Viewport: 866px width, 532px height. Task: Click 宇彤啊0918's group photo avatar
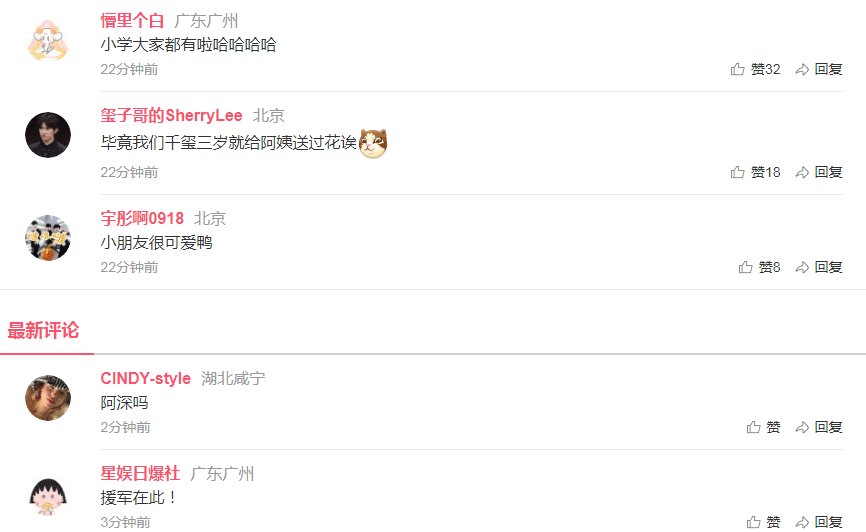[48, 238]
